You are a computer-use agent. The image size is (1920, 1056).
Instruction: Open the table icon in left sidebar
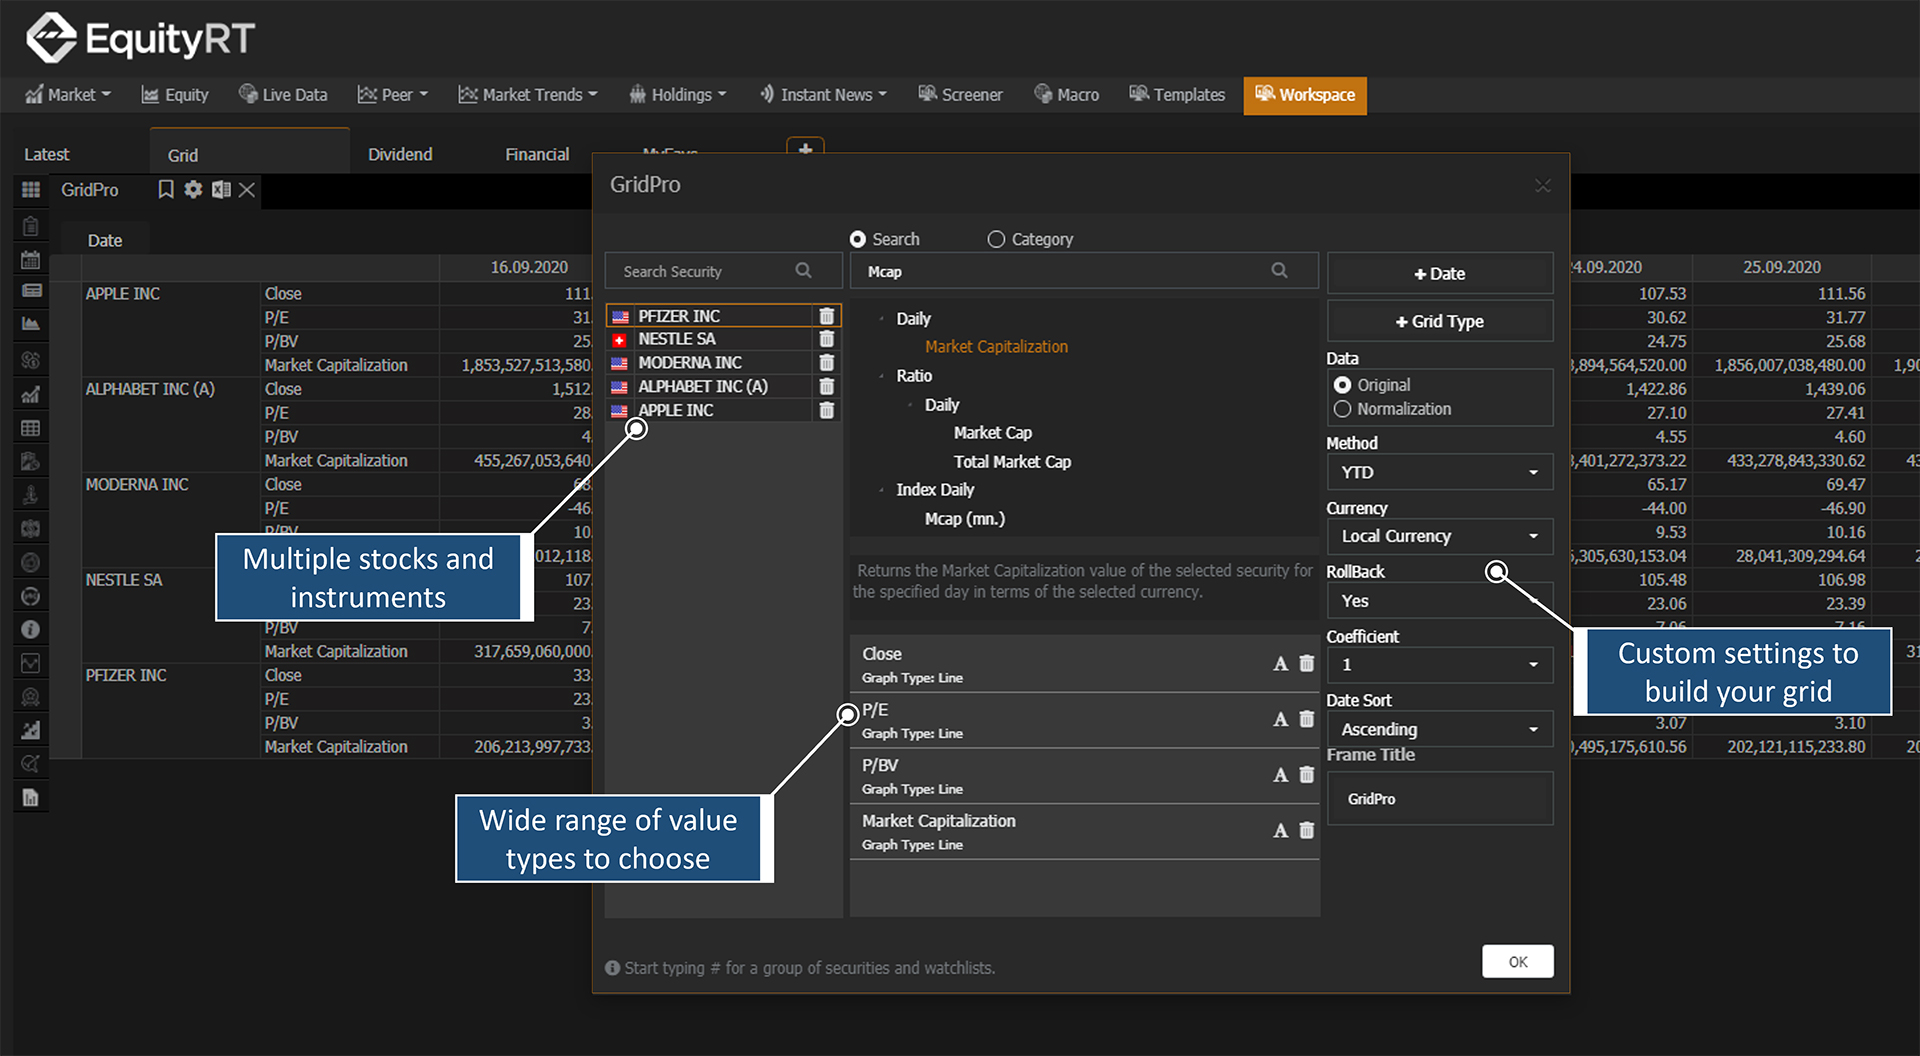[31, 428]
